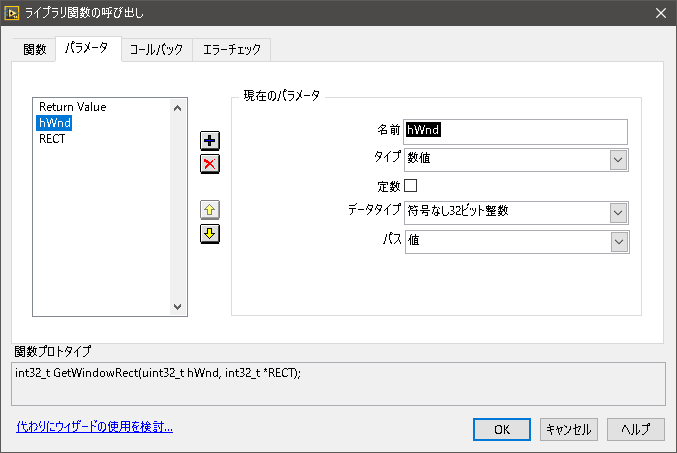Open the タイプ dropdown showing 数値
The width and height of the screenshot is (677, 453).
pyautogui.click(x=516, y=160)
